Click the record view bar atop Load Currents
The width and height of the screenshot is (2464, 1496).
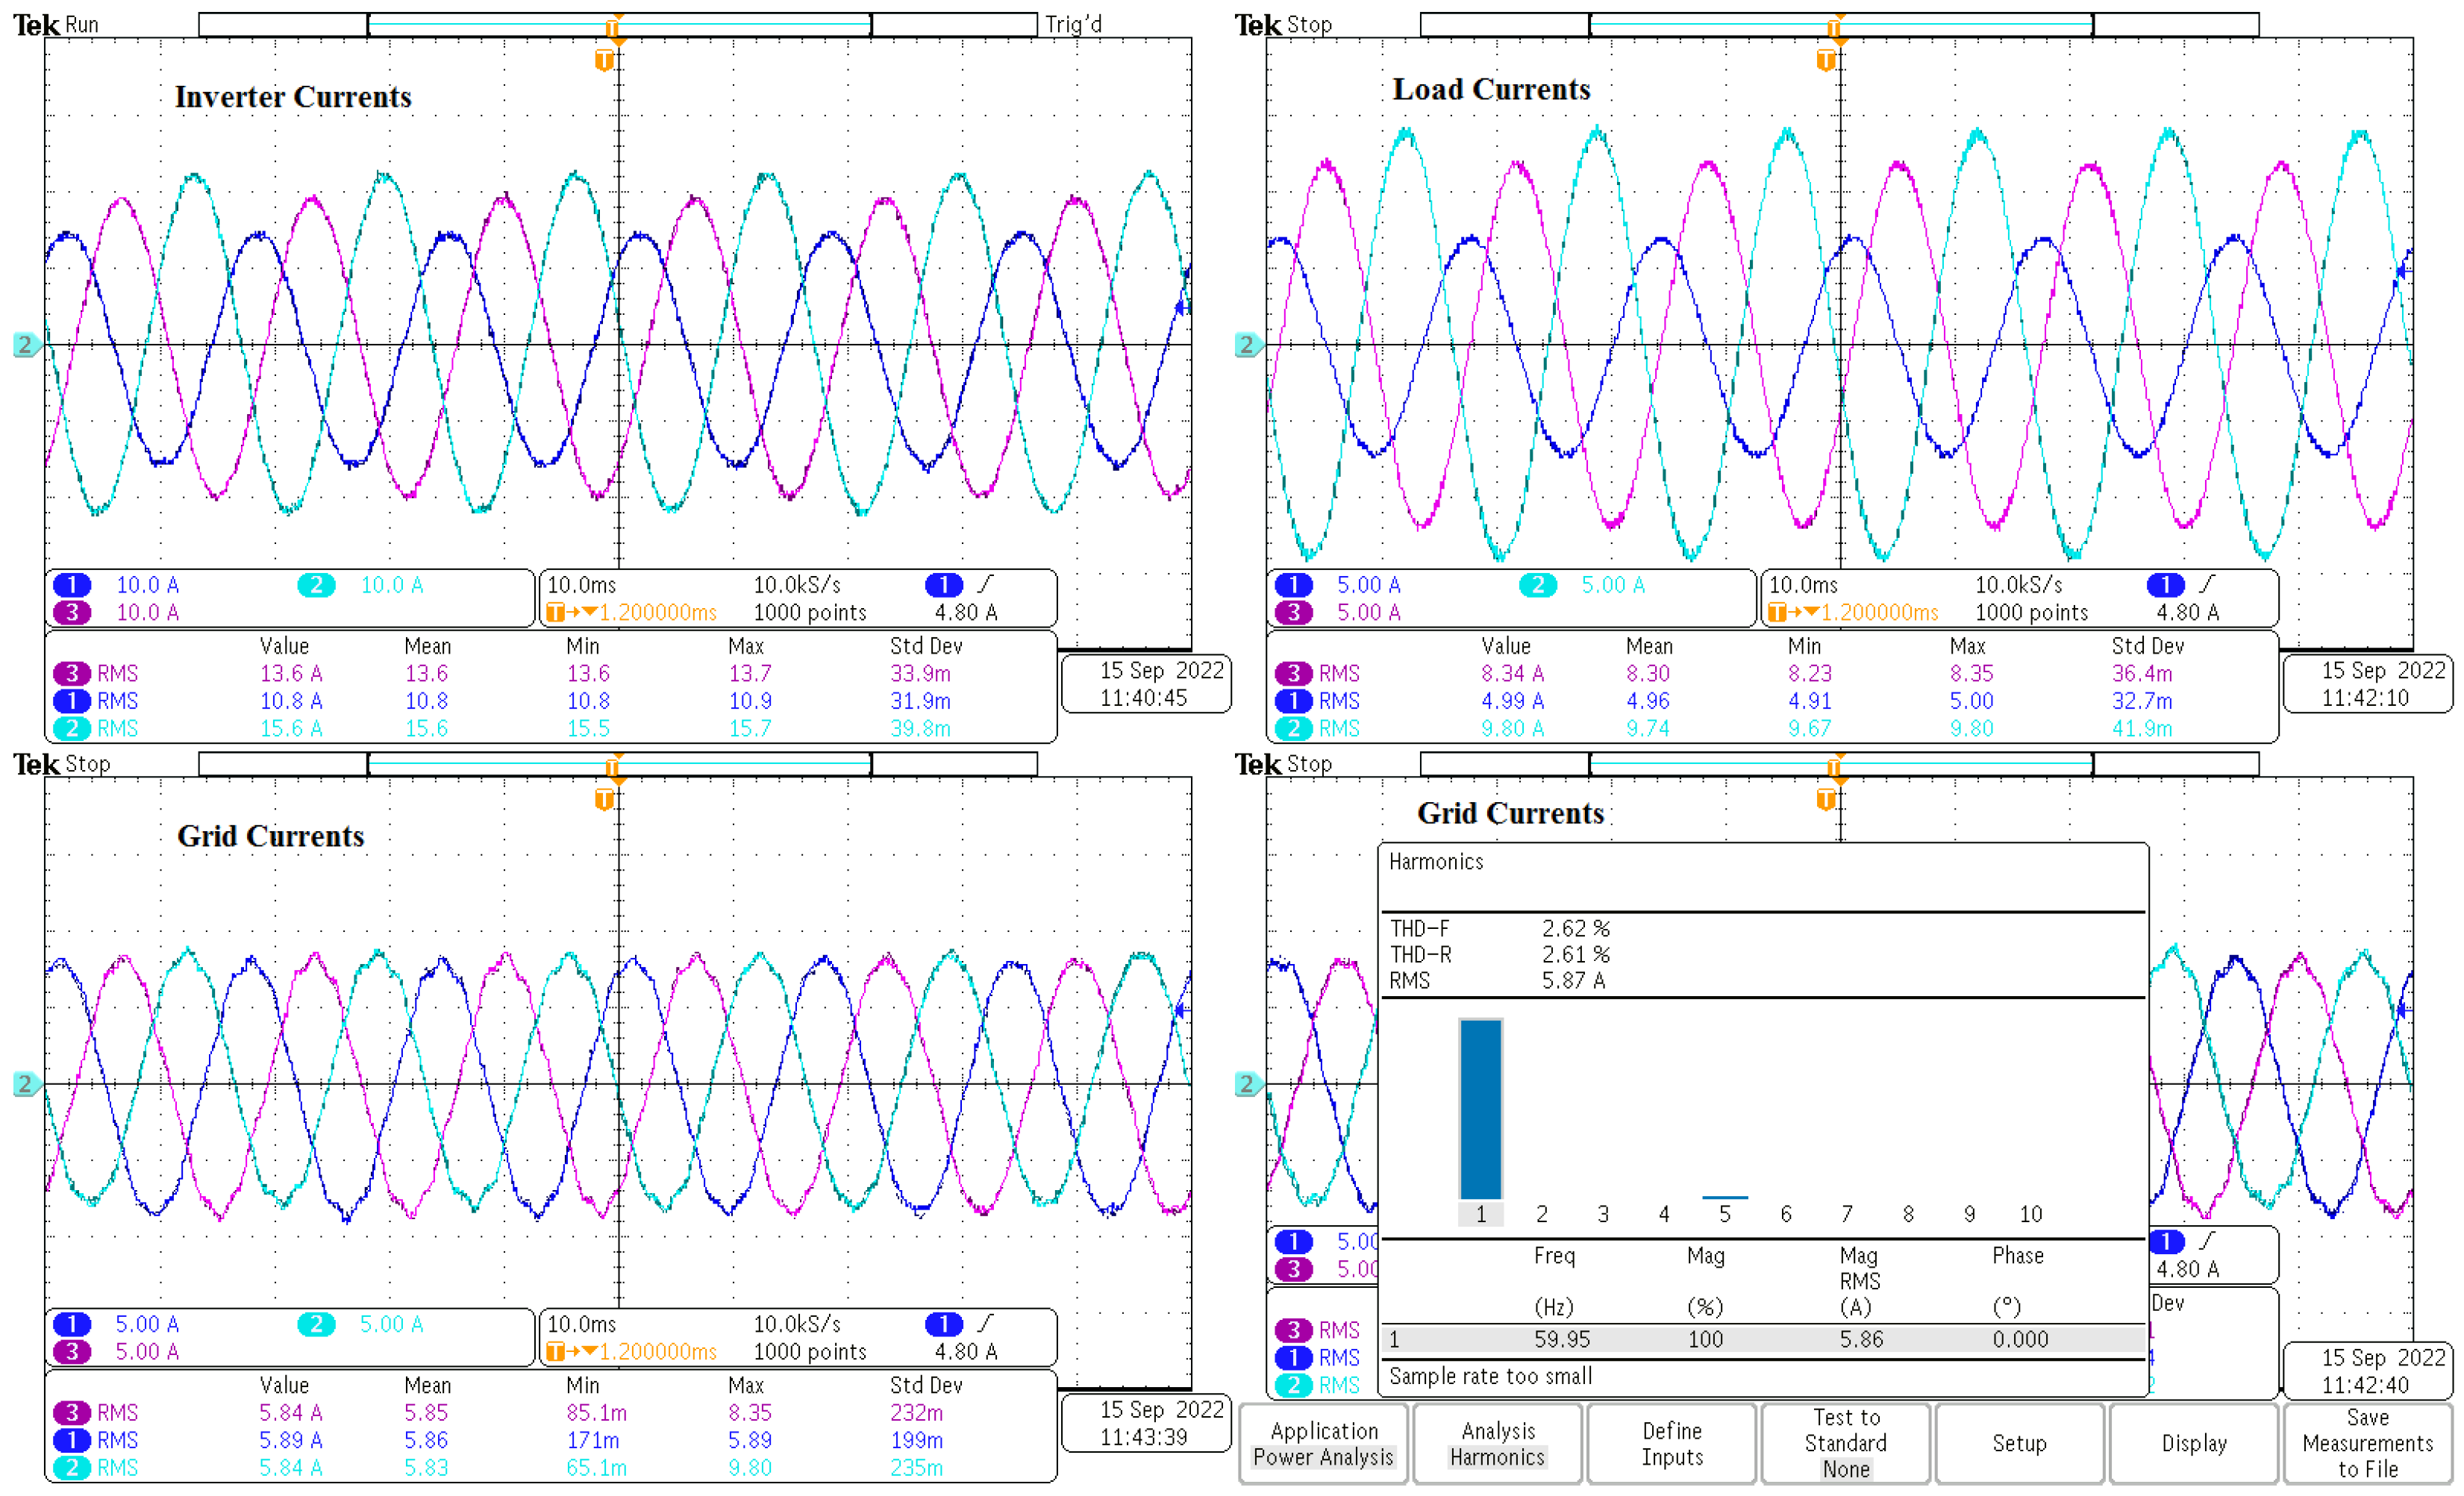[1840, 25]
